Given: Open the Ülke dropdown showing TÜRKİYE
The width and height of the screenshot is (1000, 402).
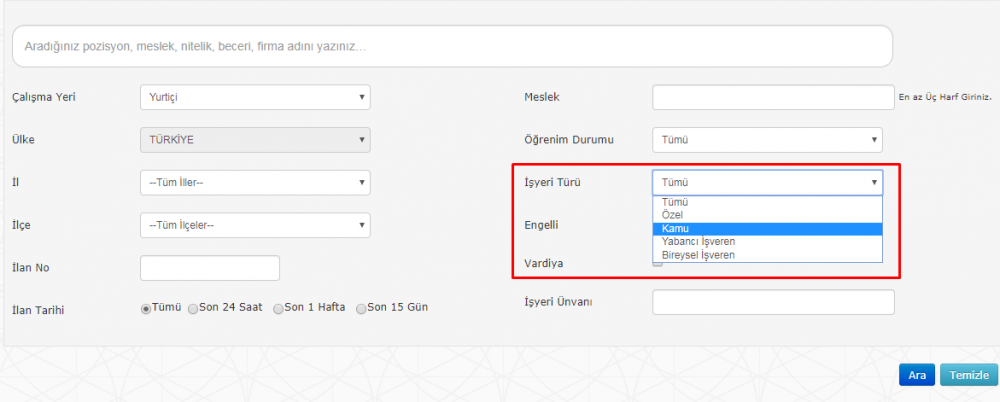Looking at the screenshot, I should (x=255, y=140).
